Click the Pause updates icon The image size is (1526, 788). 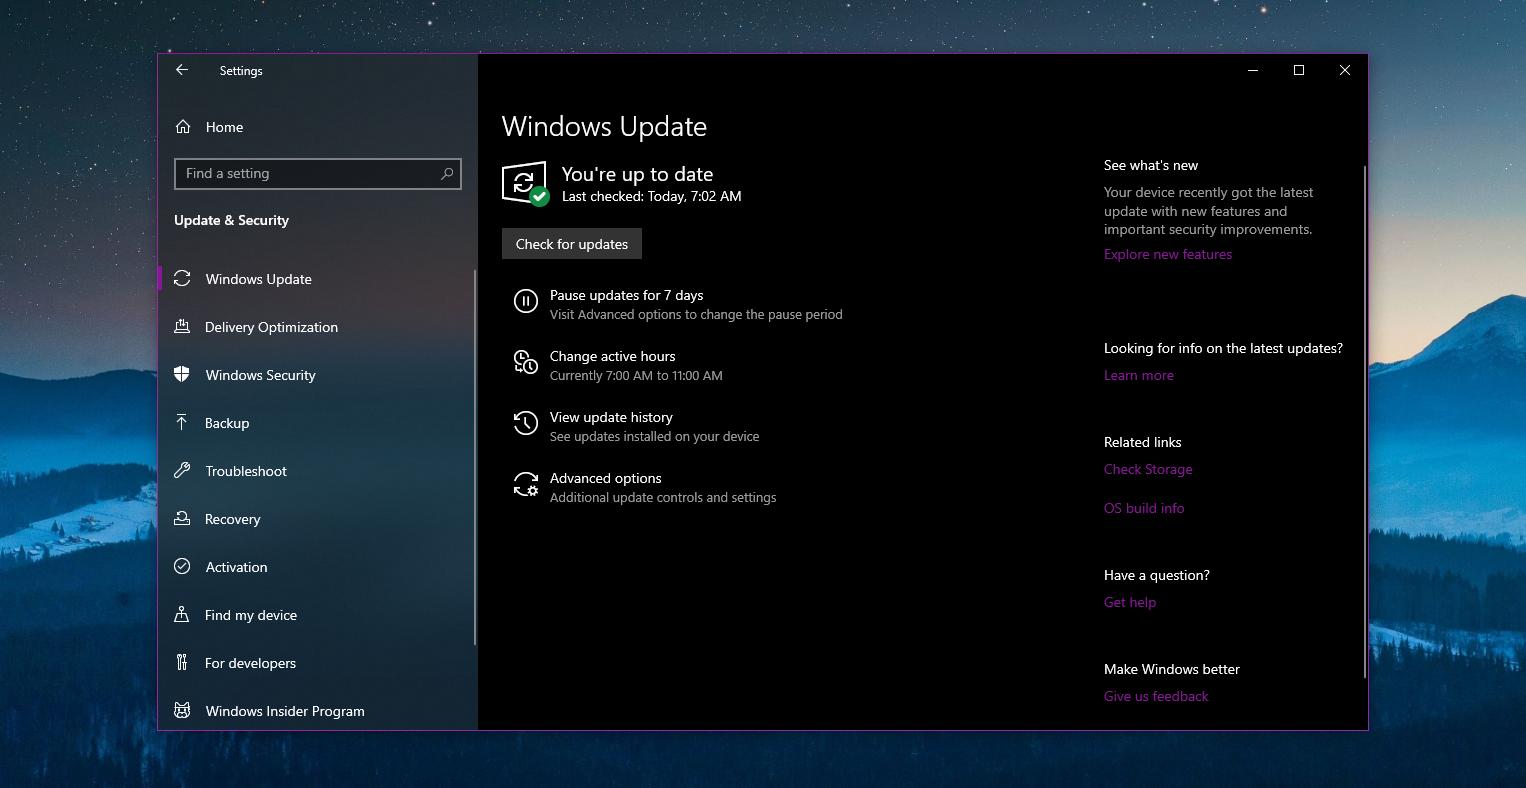(x=526, y=301)
